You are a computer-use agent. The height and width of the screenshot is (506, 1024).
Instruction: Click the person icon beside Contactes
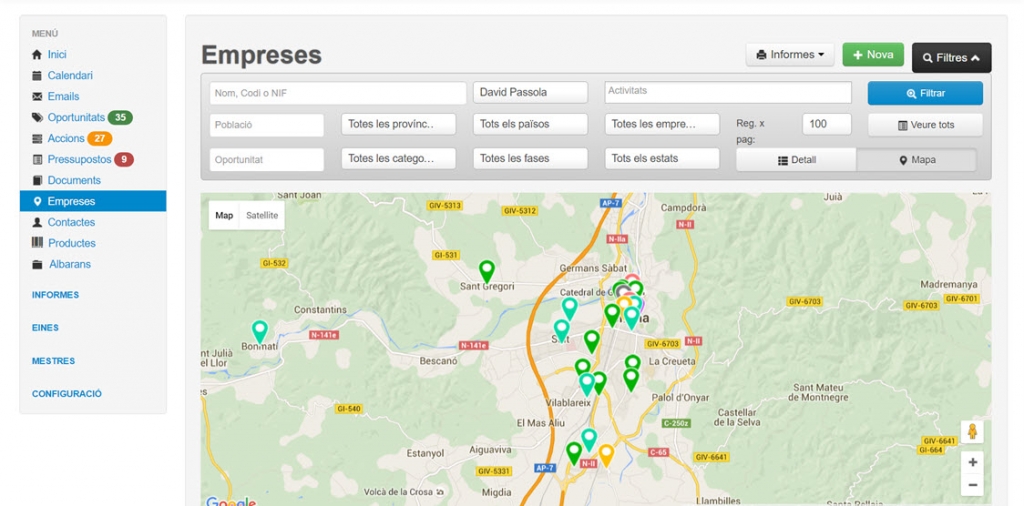click(x=37, y=222)
